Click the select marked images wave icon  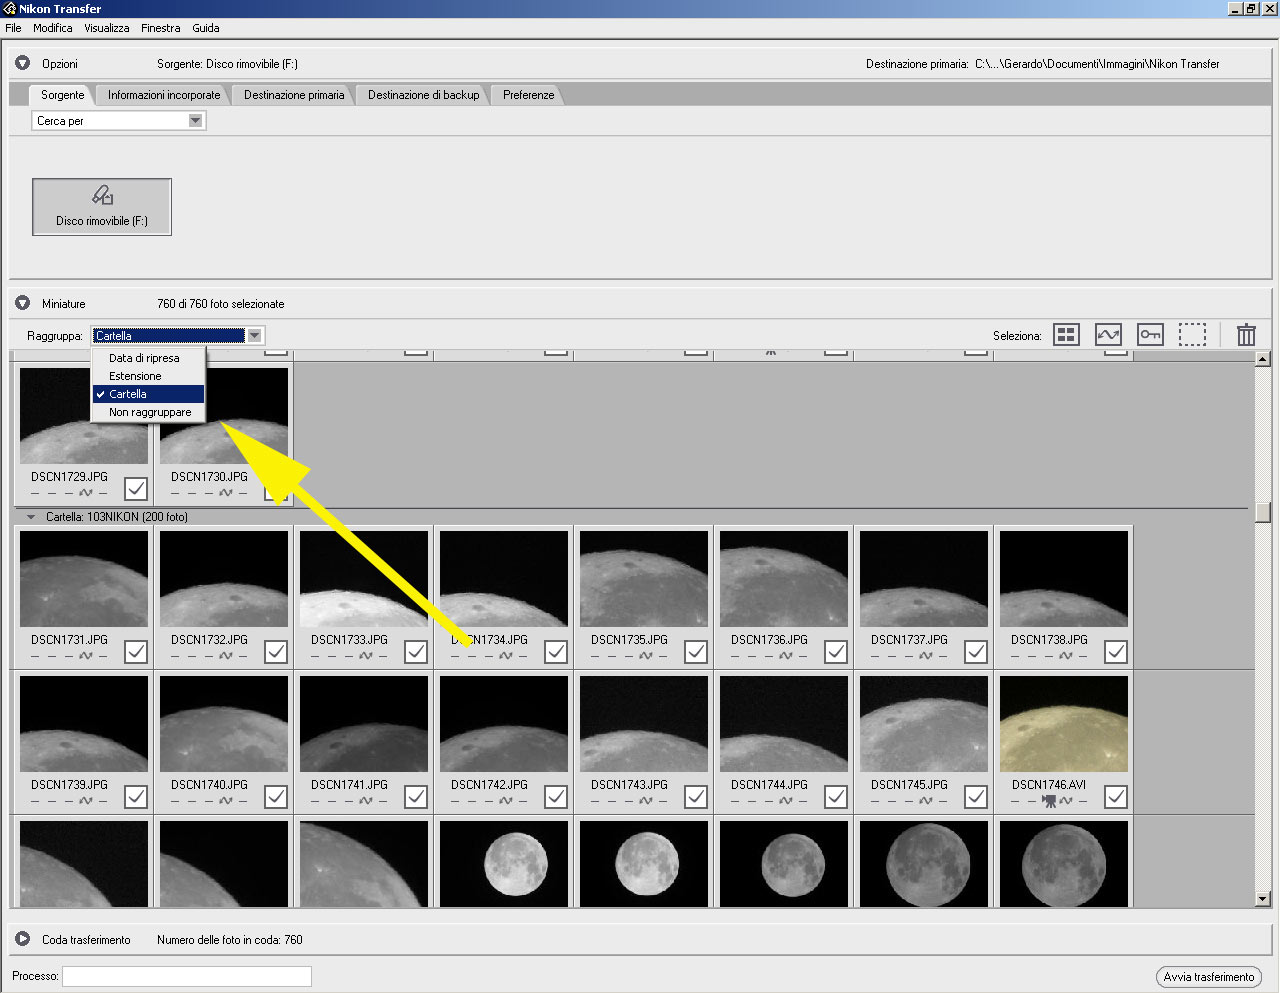(x=1108, y=335)
